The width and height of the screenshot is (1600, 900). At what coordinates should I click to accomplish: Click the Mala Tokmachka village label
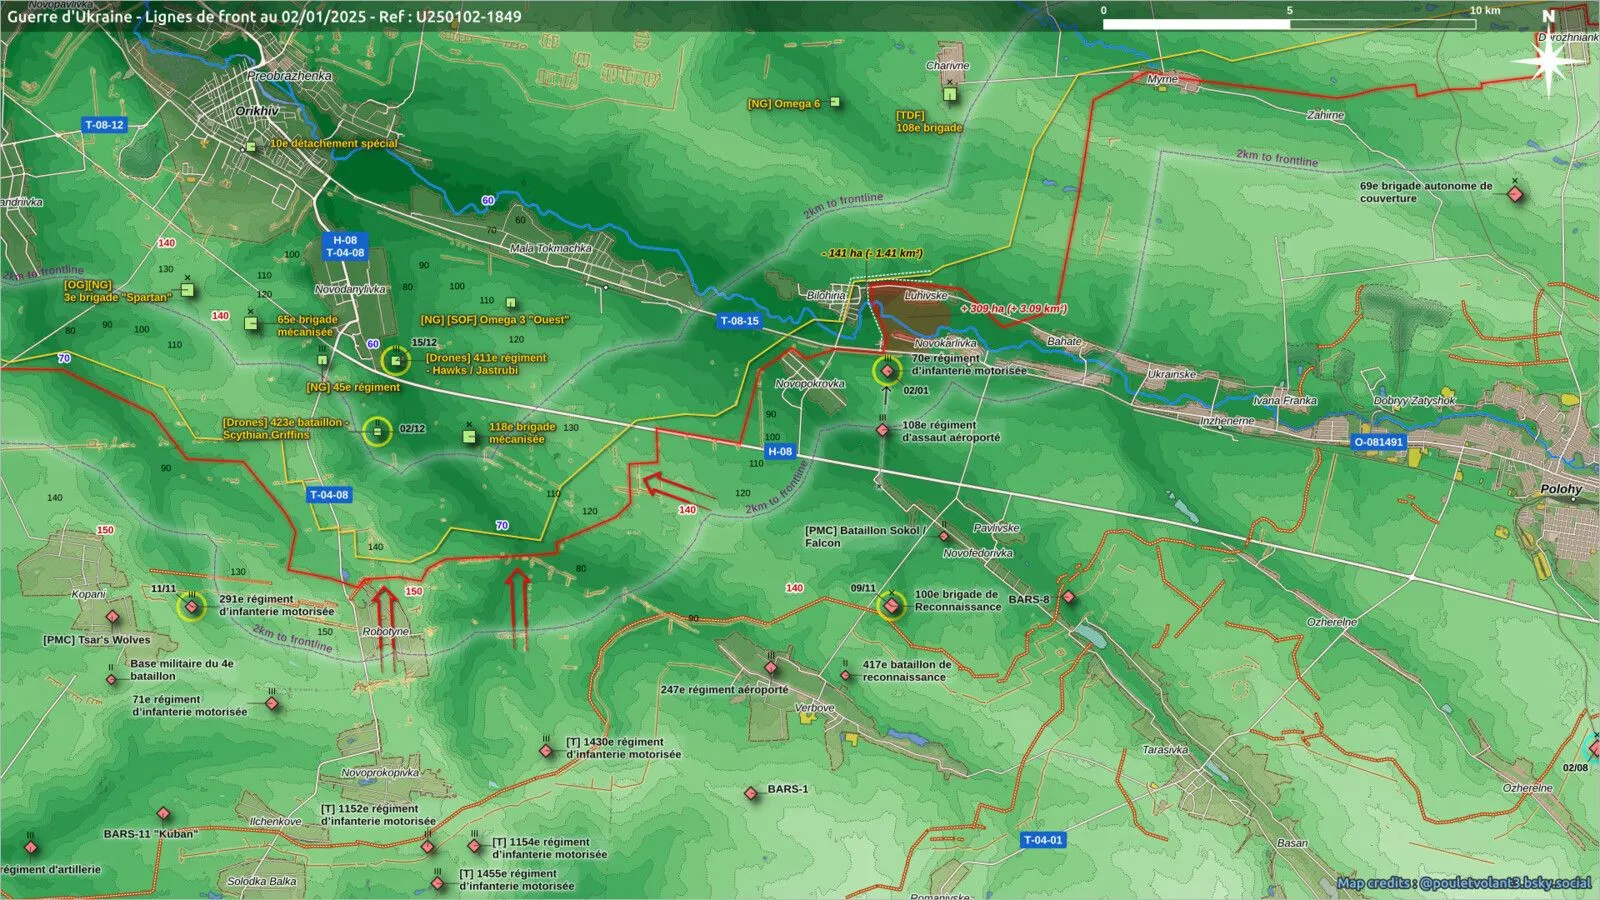551,248
